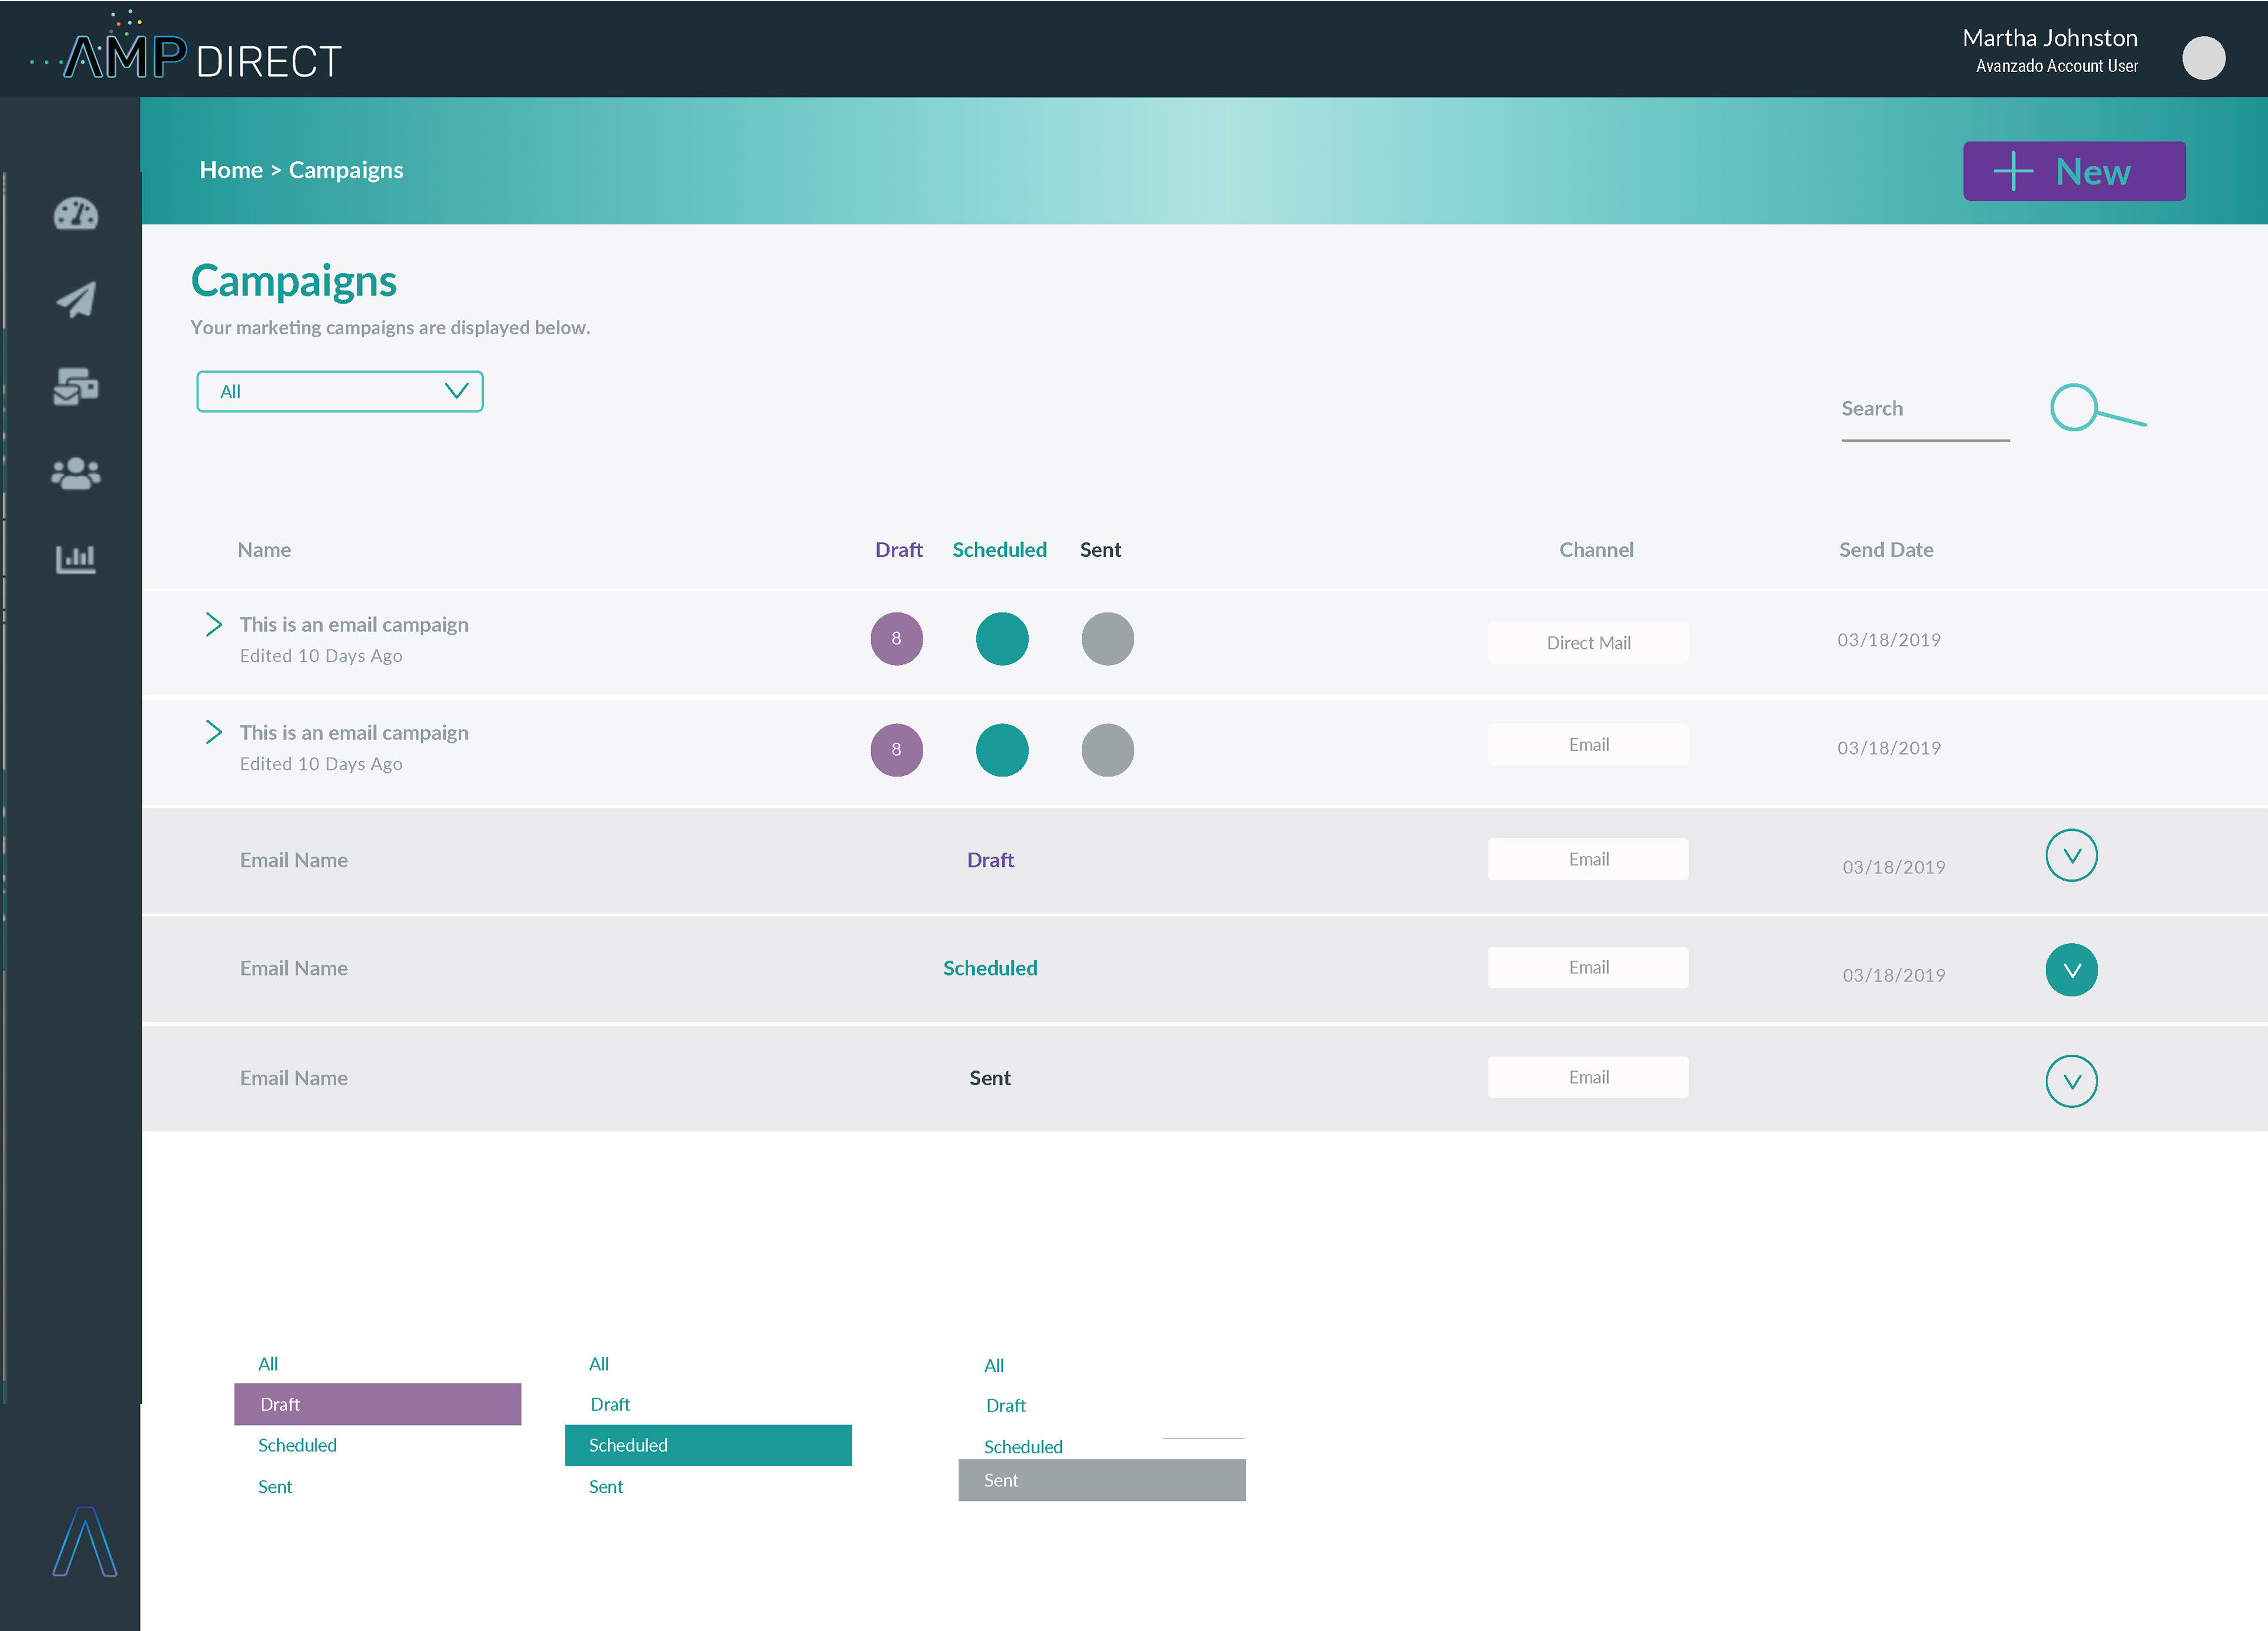Click the teal Scheduled status label in row
The width and height of the screenshot is (2268, 1631).
(x=990, y=968)
